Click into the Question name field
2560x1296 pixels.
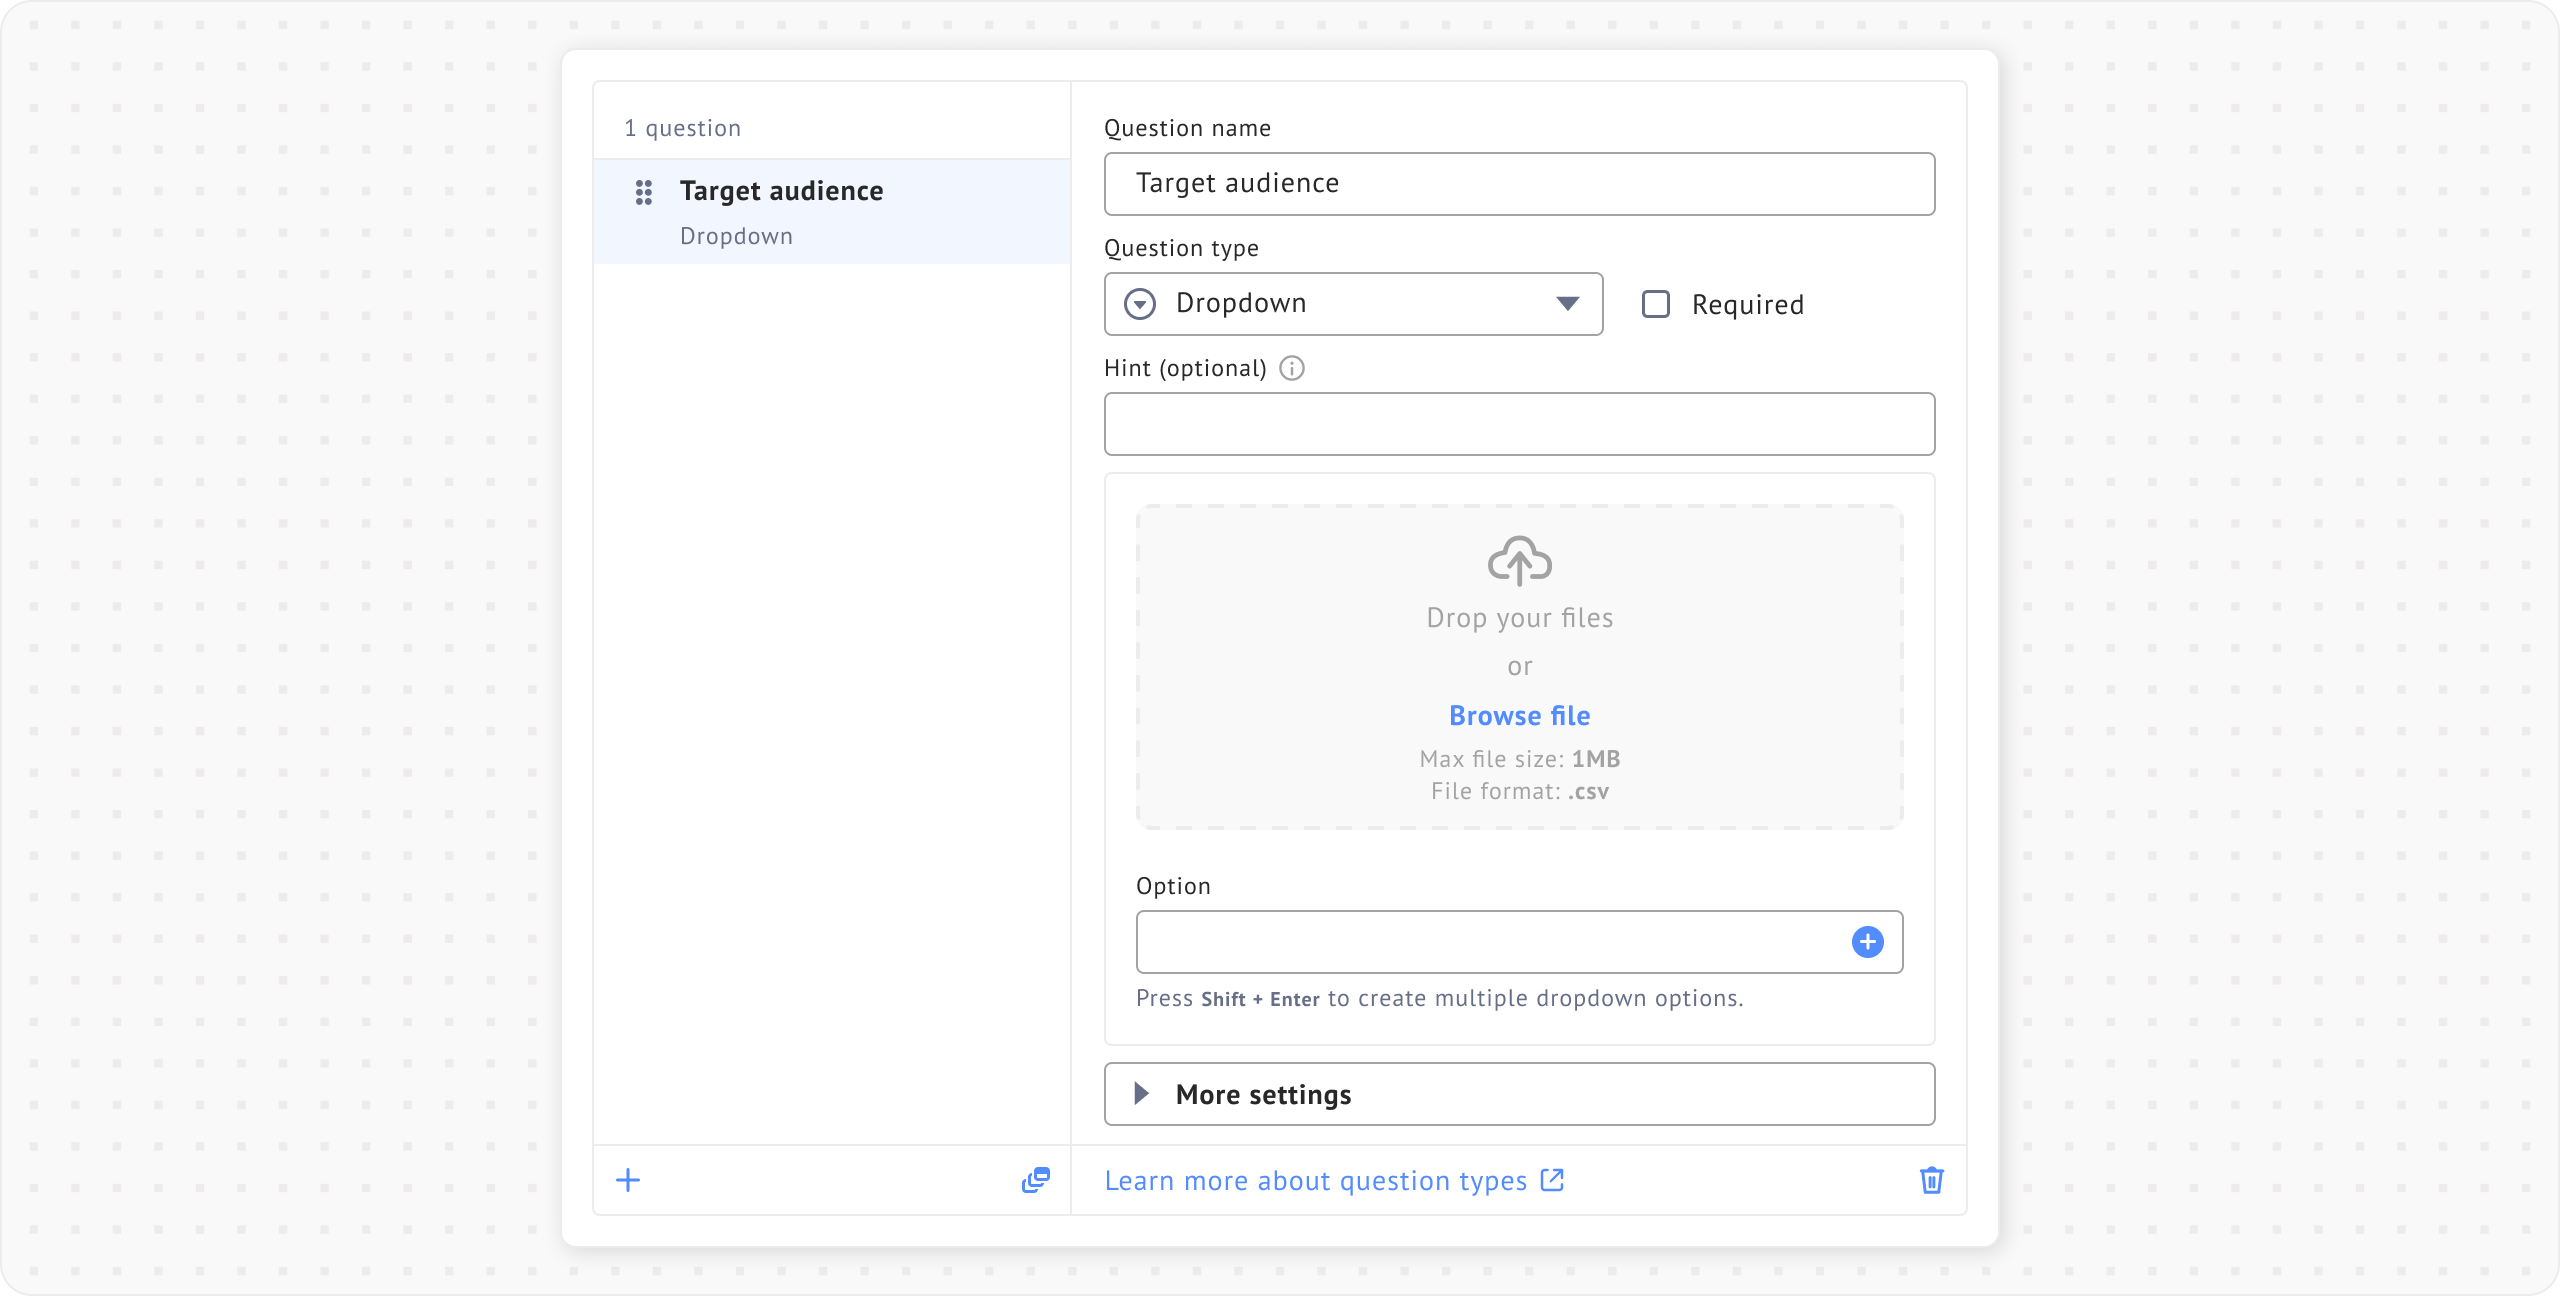tap(1518, 184)
